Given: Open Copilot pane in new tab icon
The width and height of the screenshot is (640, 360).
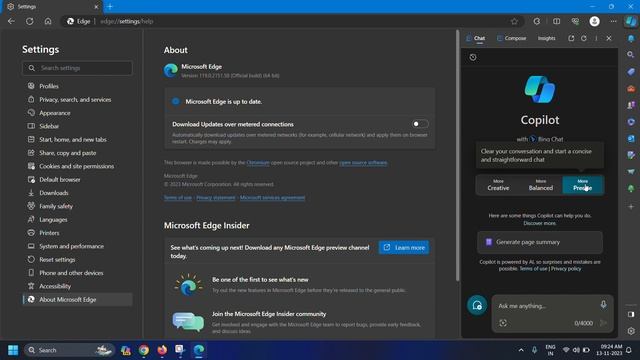Looking at the screenshot, I should click(x=571, y=38).
